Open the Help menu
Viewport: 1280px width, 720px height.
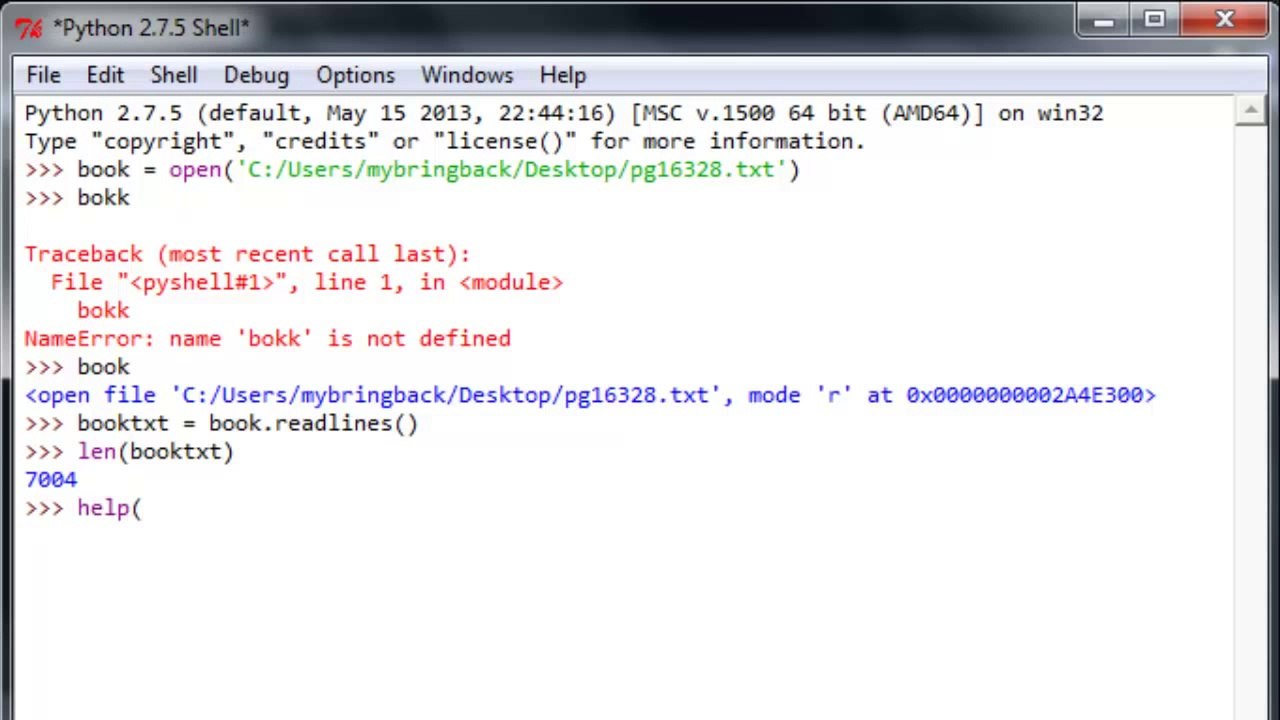[x=562, y=75]
